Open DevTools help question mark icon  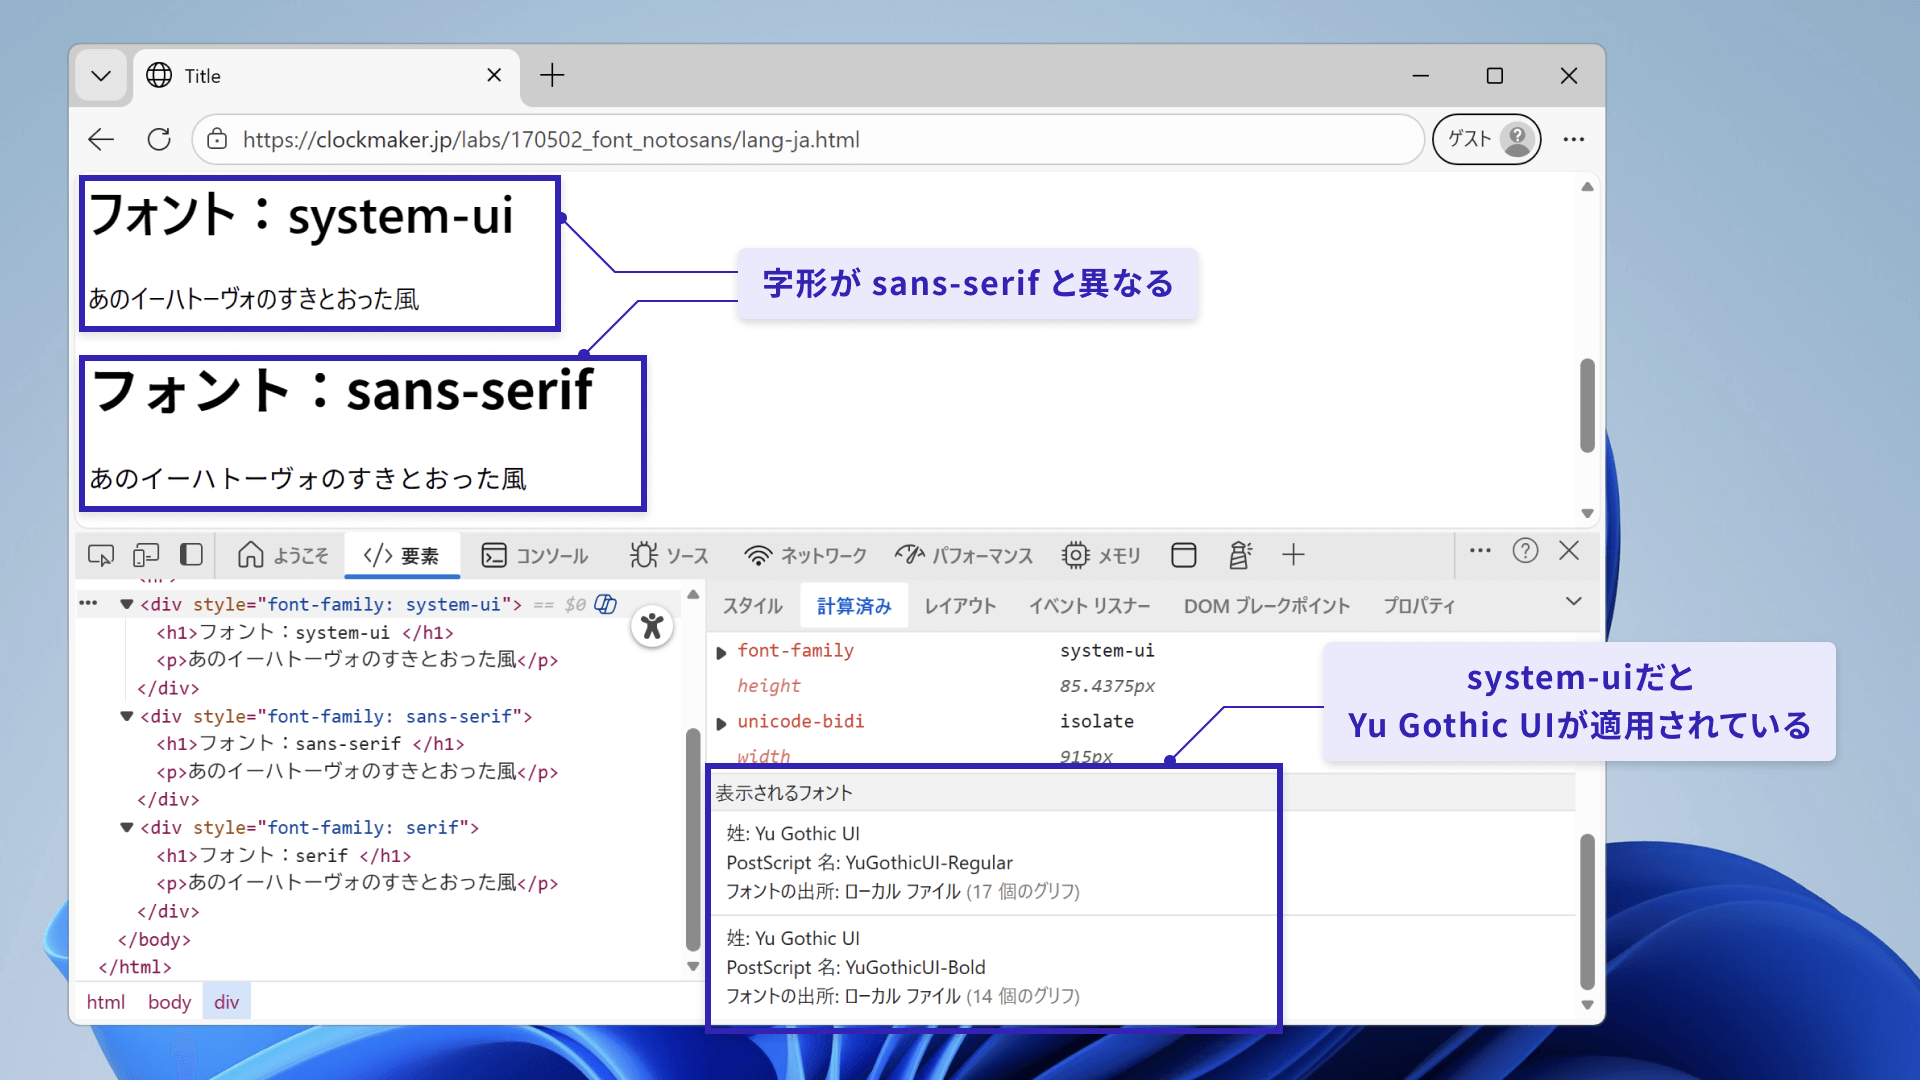1525,551
